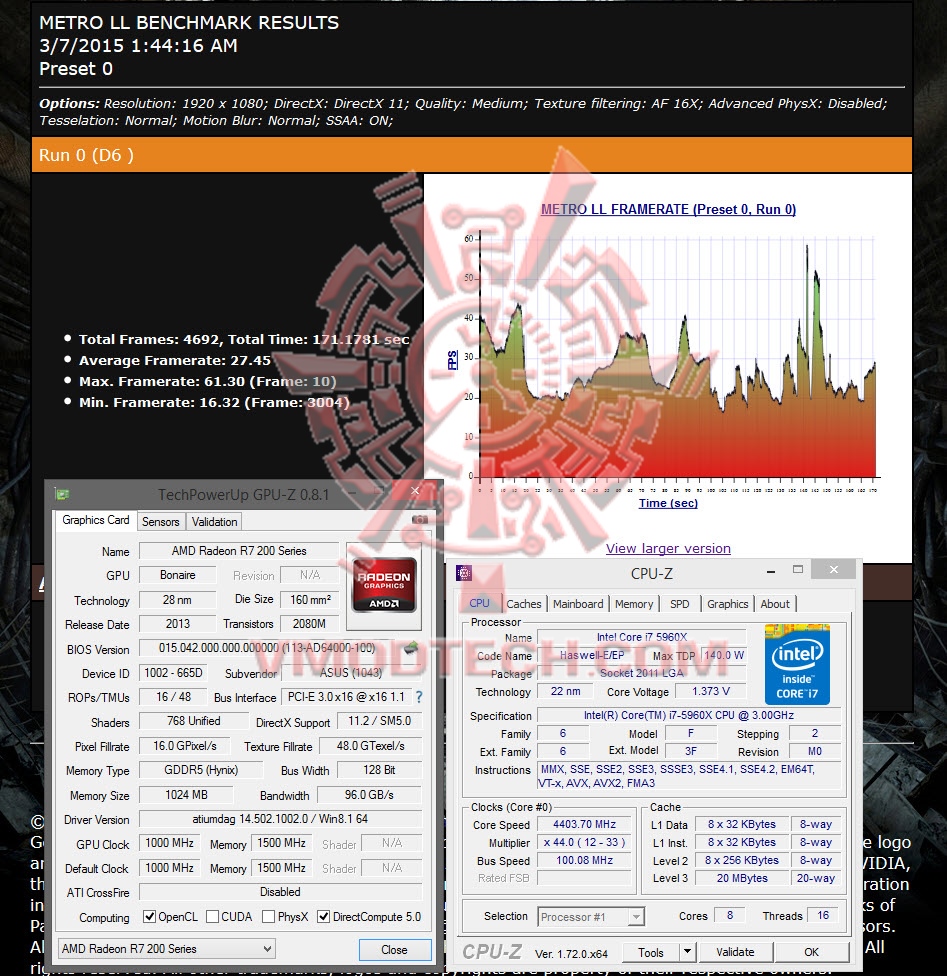The height and width of the screenshot is (976, 947).
Task: Click the View larger version link
Action: [668, 548]
